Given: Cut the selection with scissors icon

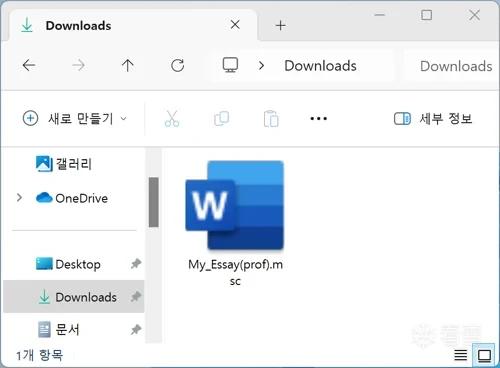Looking at the screenshot, I should 172,119.
